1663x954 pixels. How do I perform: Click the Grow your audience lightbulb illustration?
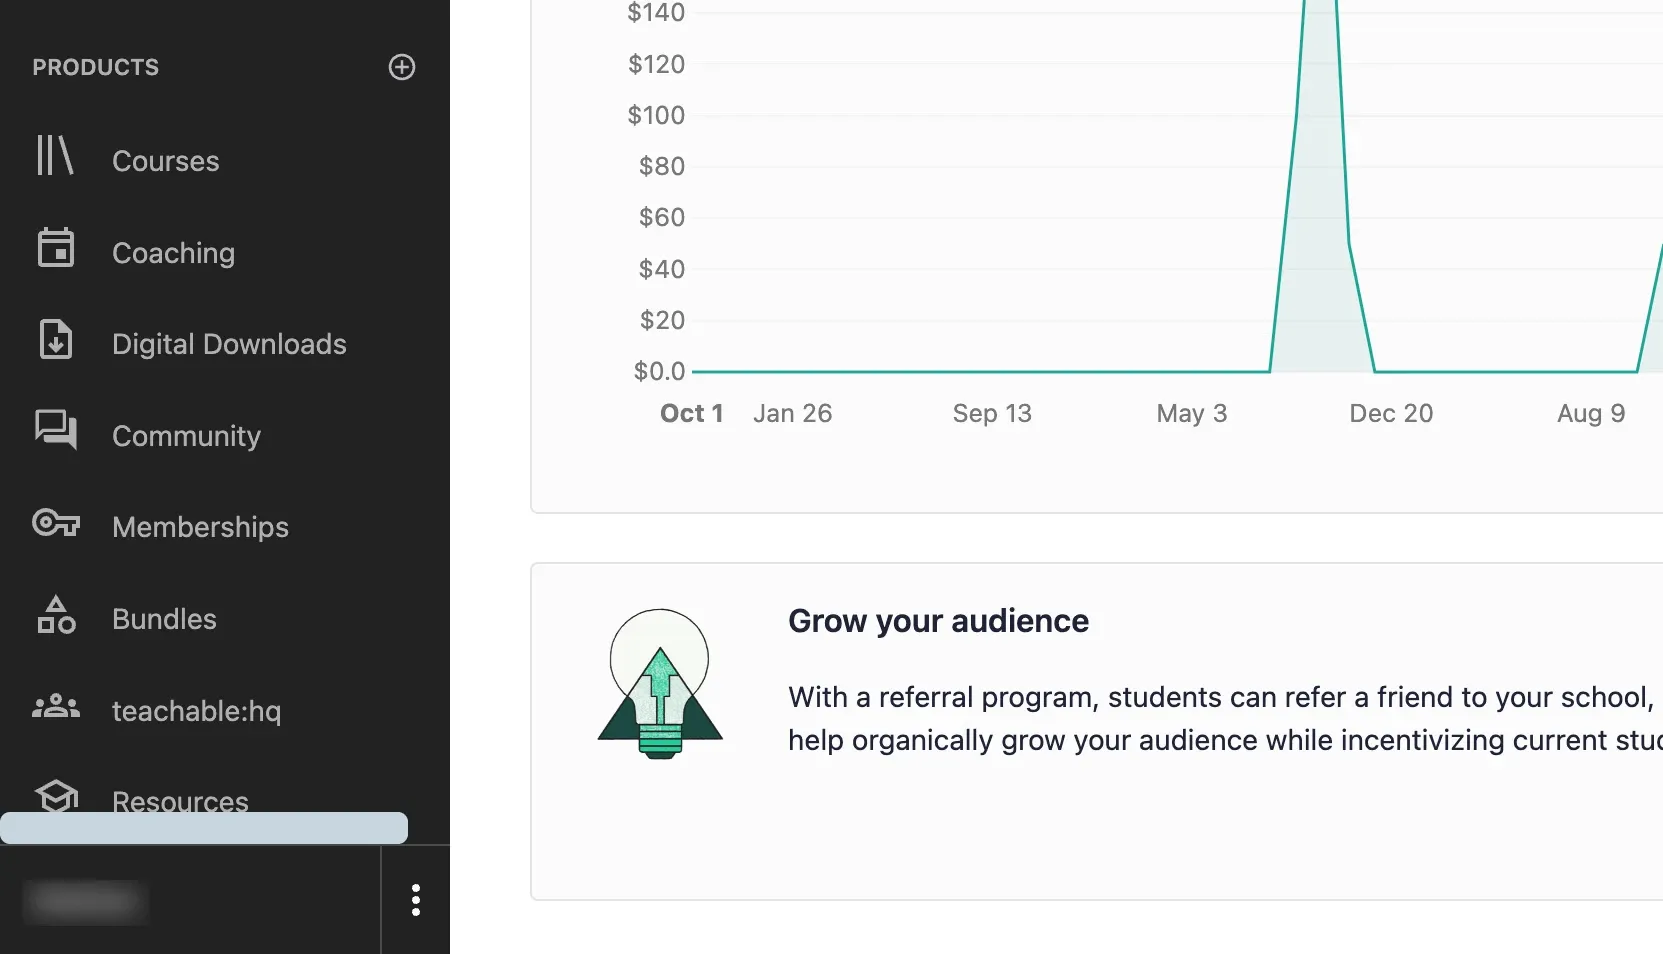[660, 685]
